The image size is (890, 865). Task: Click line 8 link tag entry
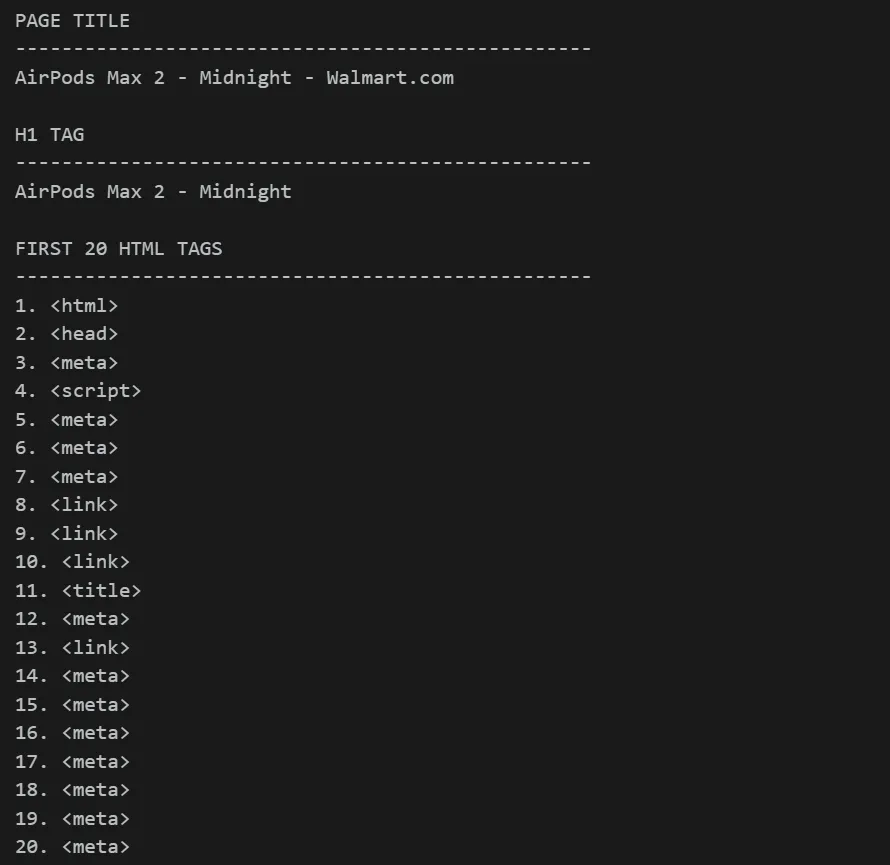(x=66, y=505)
